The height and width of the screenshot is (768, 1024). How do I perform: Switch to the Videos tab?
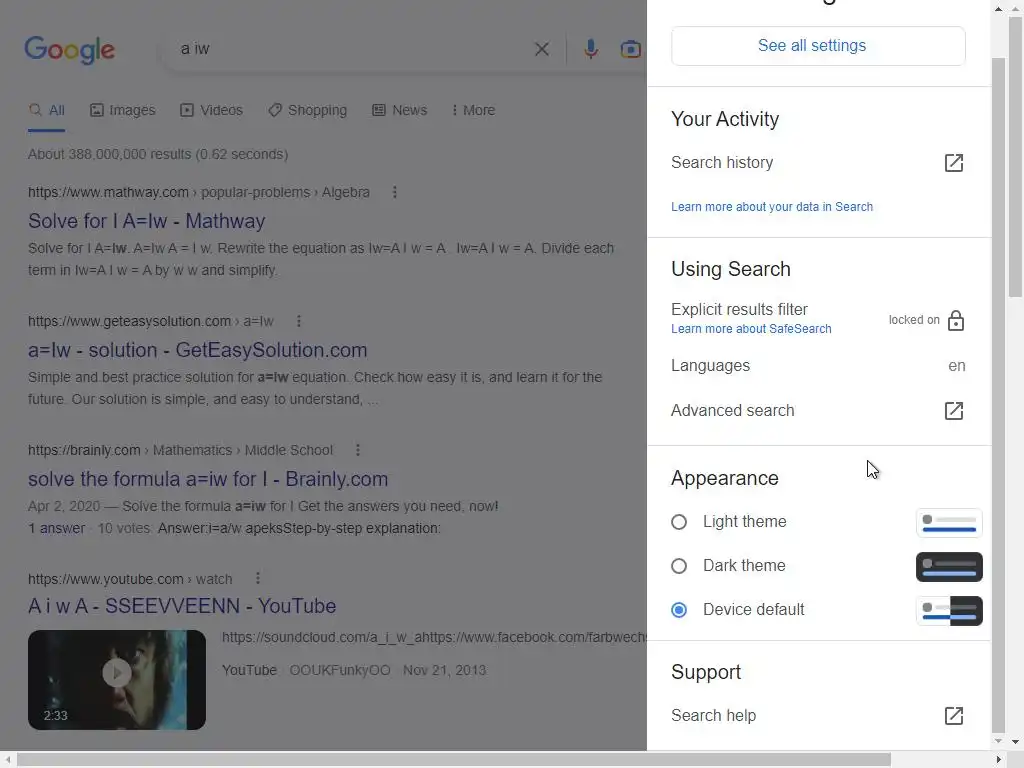click(212, 110)
